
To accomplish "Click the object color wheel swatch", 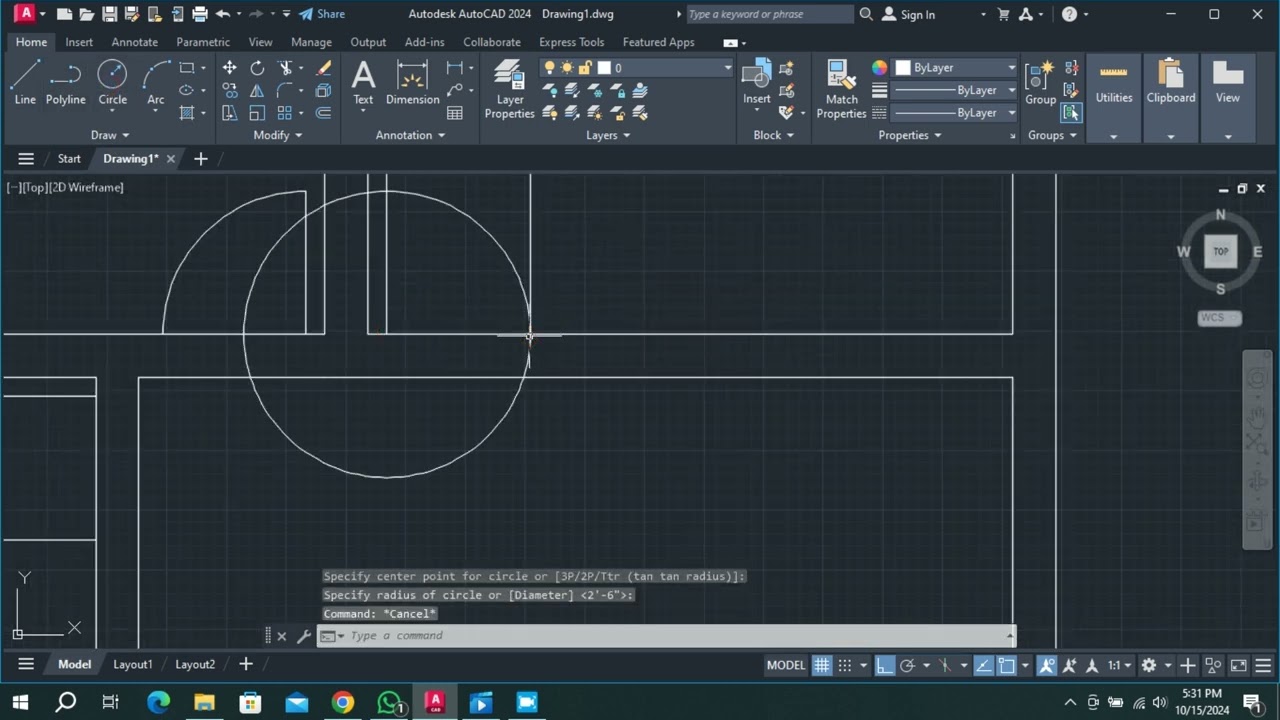I will [879, 68].
